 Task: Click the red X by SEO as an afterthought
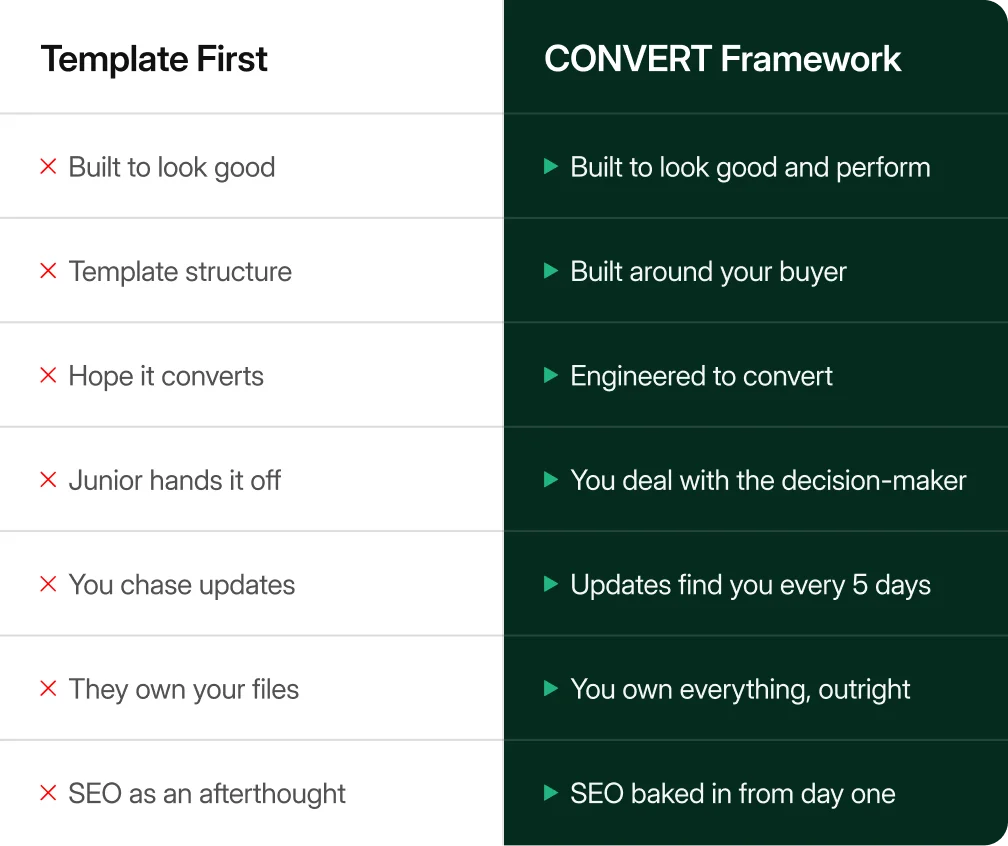(x=48, y=793)
